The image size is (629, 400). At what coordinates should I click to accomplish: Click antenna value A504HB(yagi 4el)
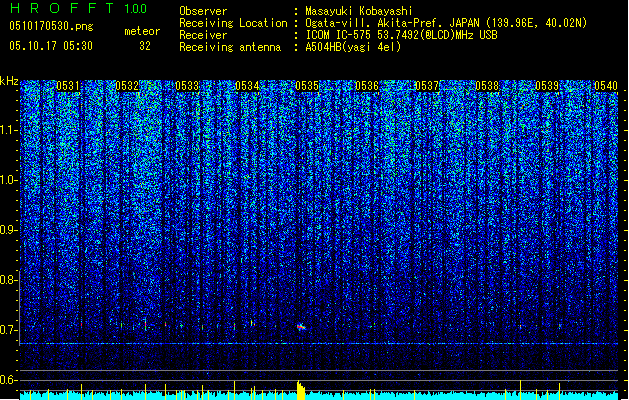click(x=353, y=47)
